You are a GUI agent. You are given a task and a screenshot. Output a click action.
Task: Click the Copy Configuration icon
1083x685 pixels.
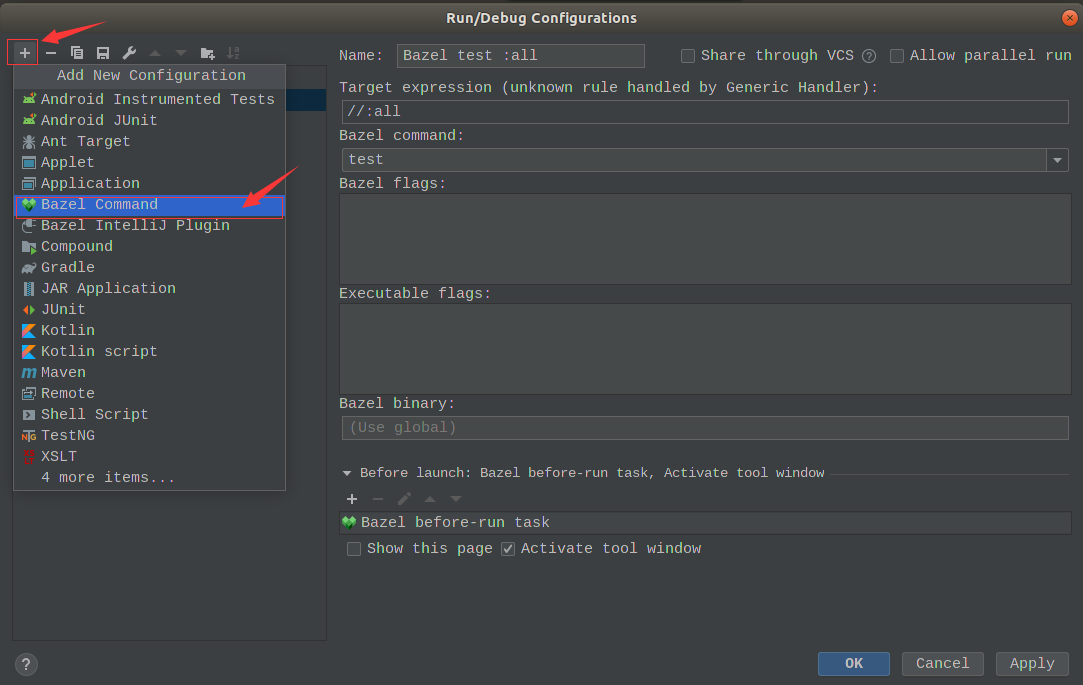click(77, 52)
